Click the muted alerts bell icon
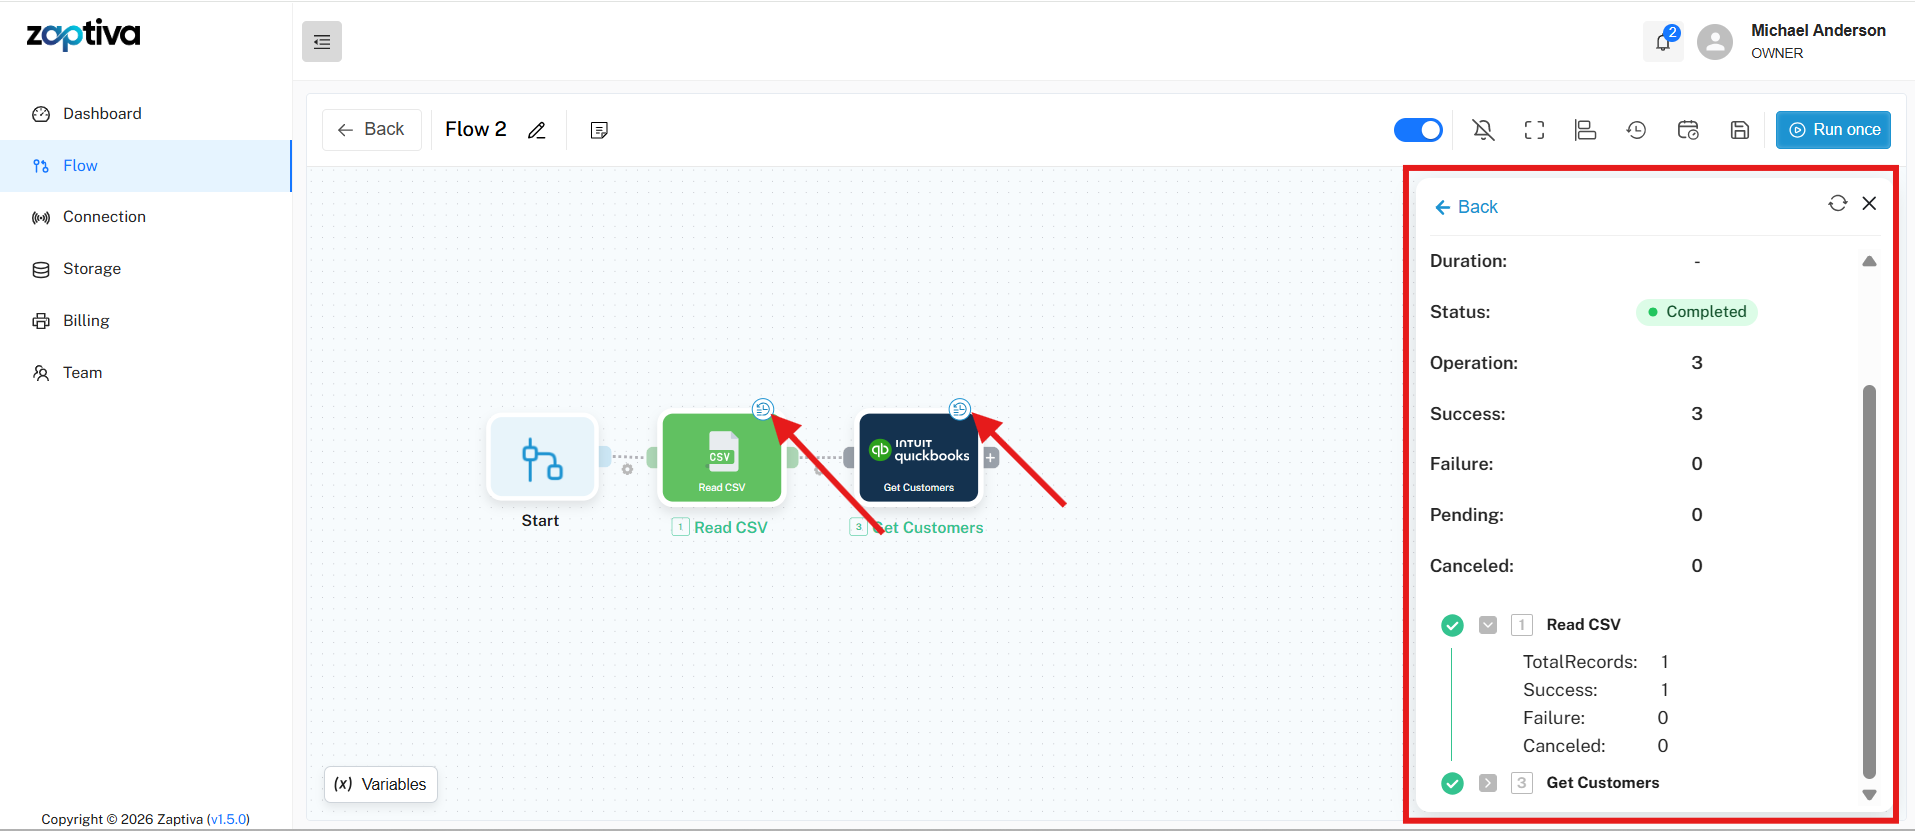This screenshot has width=1915, height=831. 1483,130
